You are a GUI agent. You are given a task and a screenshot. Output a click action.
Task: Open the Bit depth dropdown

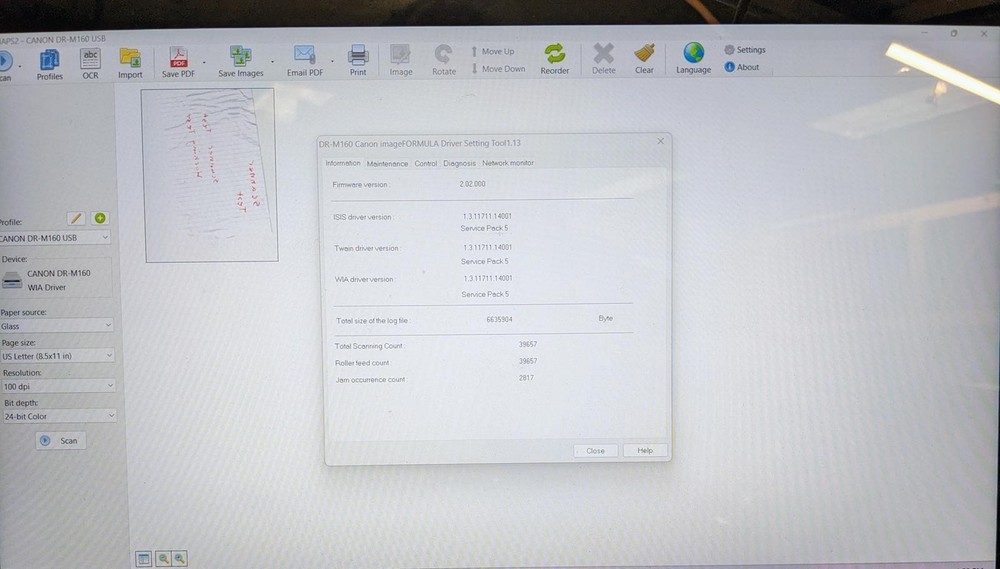point(59,416)
